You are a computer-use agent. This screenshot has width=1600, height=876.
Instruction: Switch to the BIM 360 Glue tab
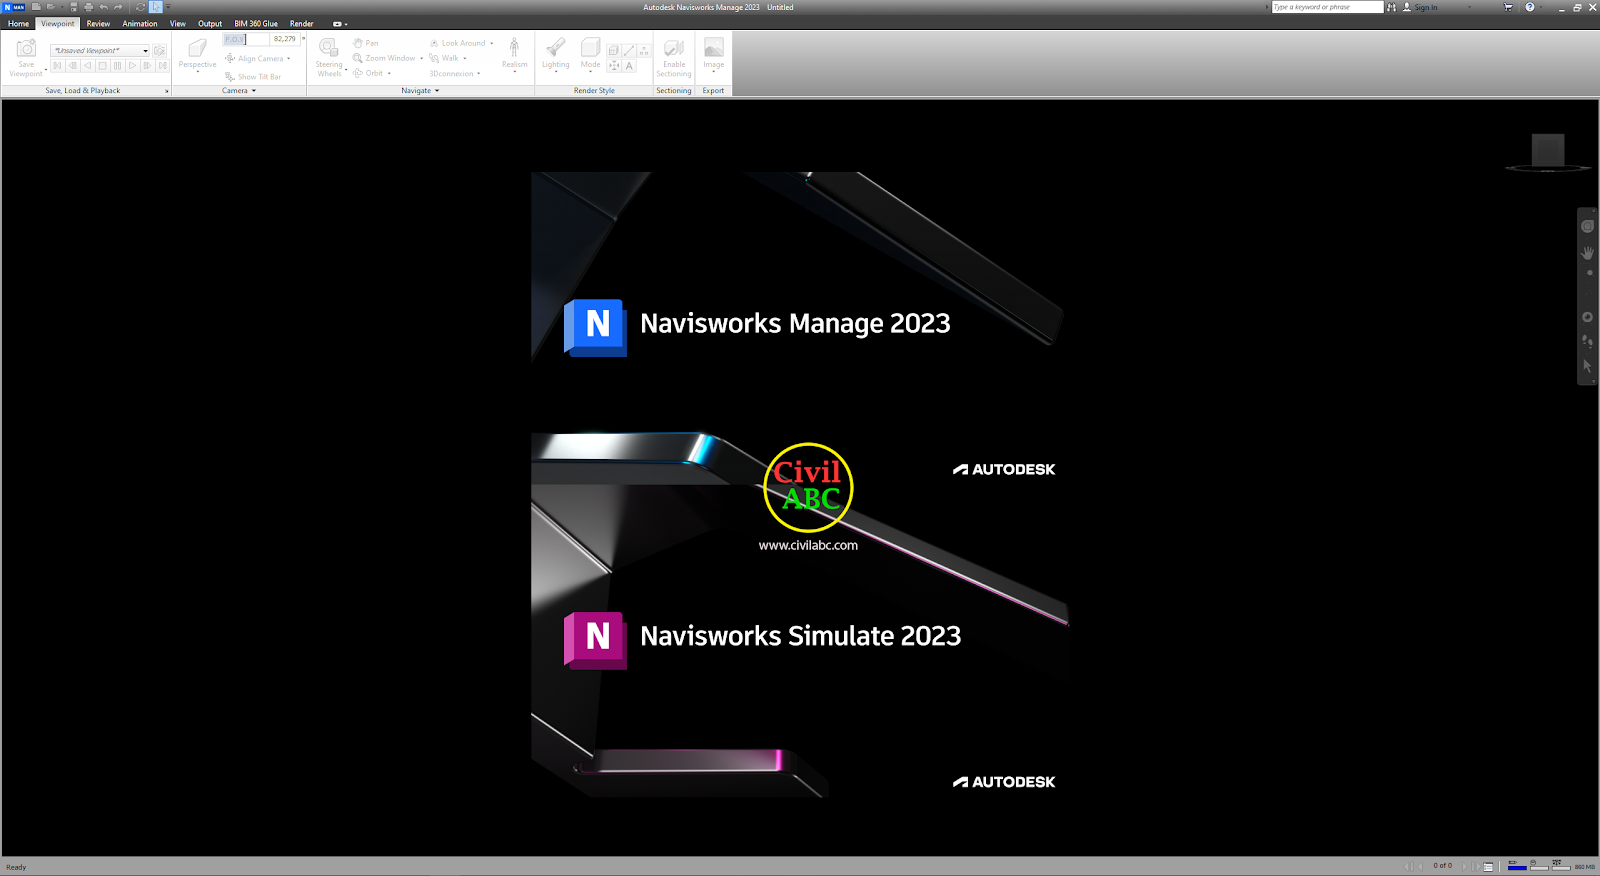coord(256,23)
